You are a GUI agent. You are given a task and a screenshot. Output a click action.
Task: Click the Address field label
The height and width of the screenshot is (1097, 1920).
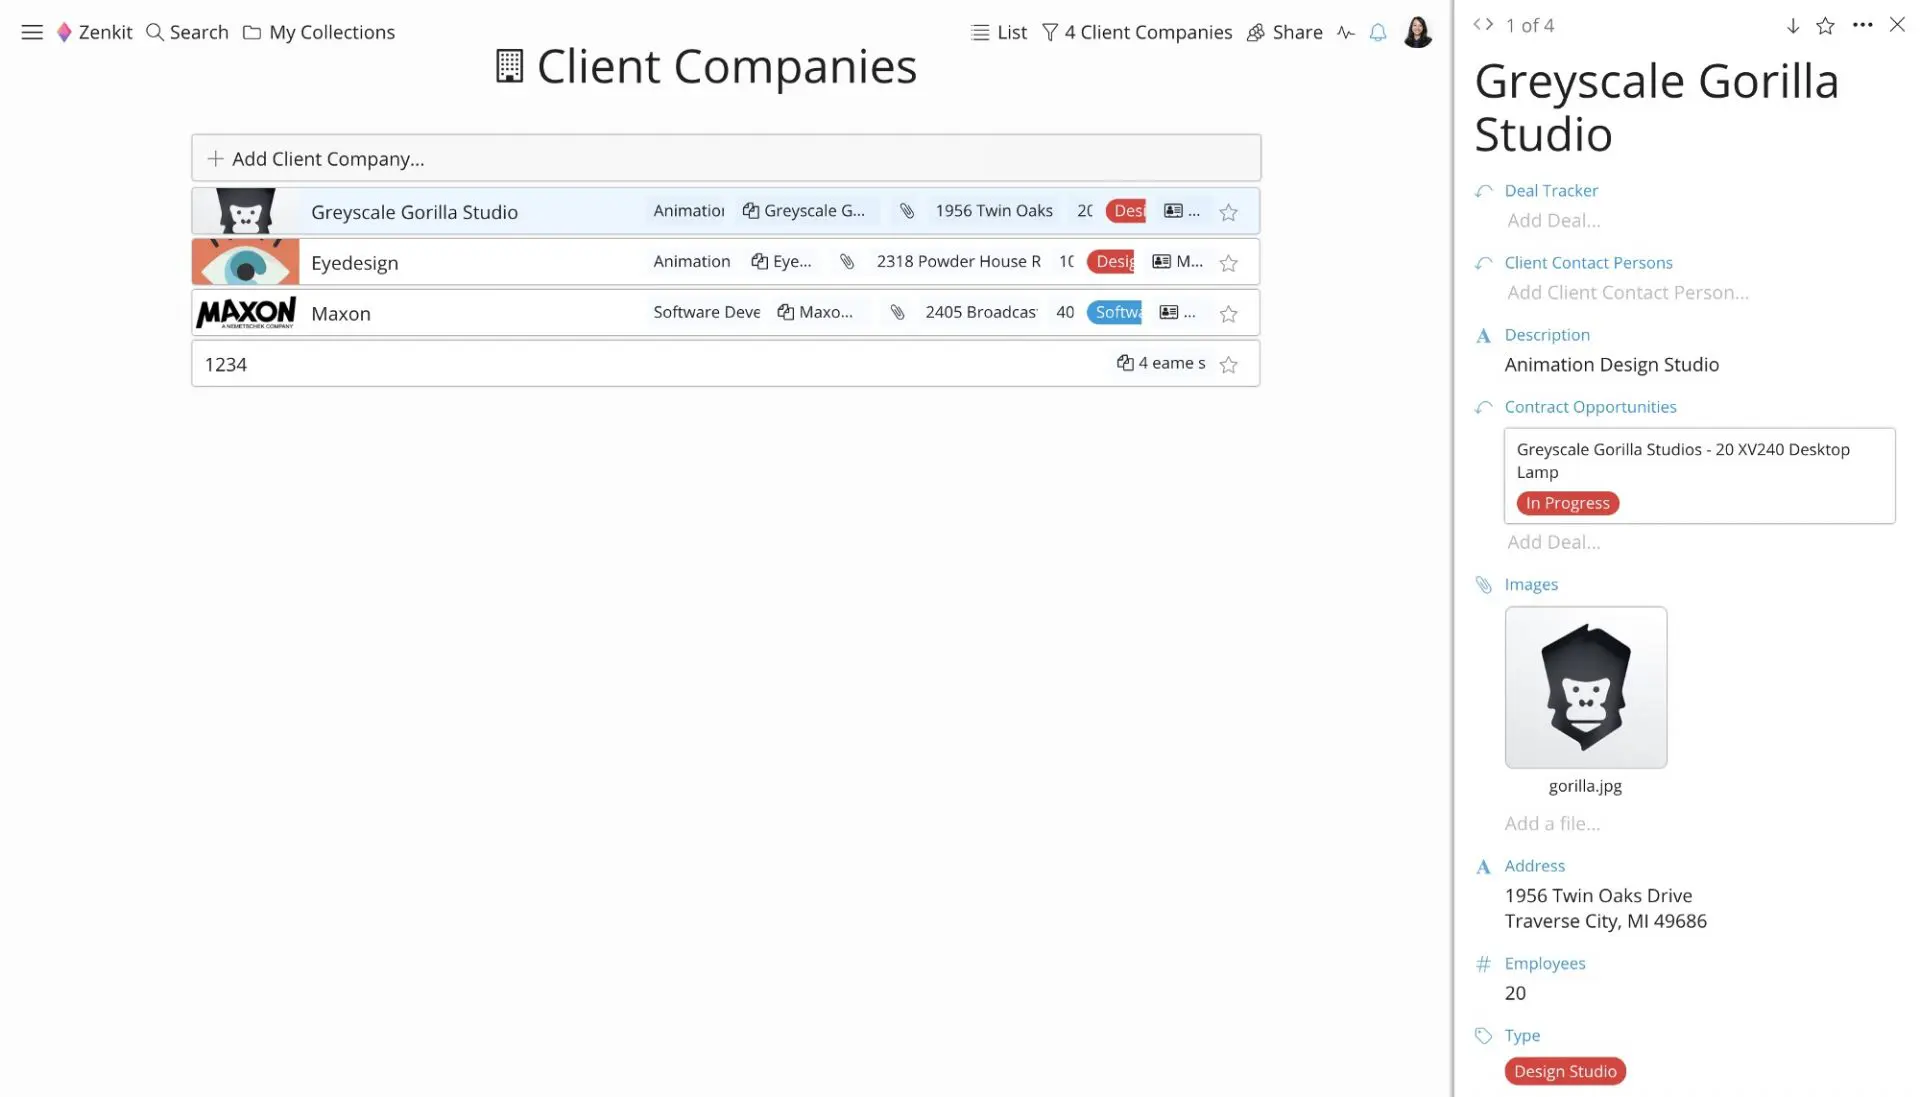click(1535, 866)
